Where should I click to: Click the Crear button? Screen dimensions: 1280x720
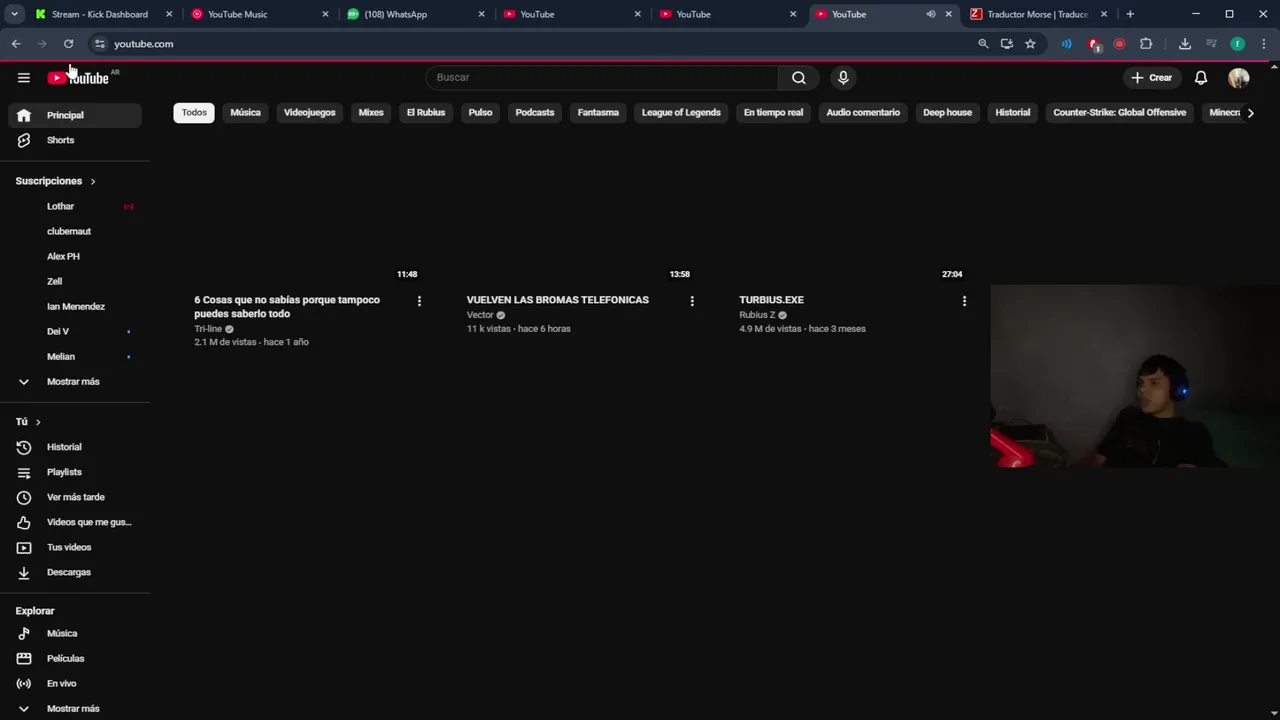coord(1151,77)
